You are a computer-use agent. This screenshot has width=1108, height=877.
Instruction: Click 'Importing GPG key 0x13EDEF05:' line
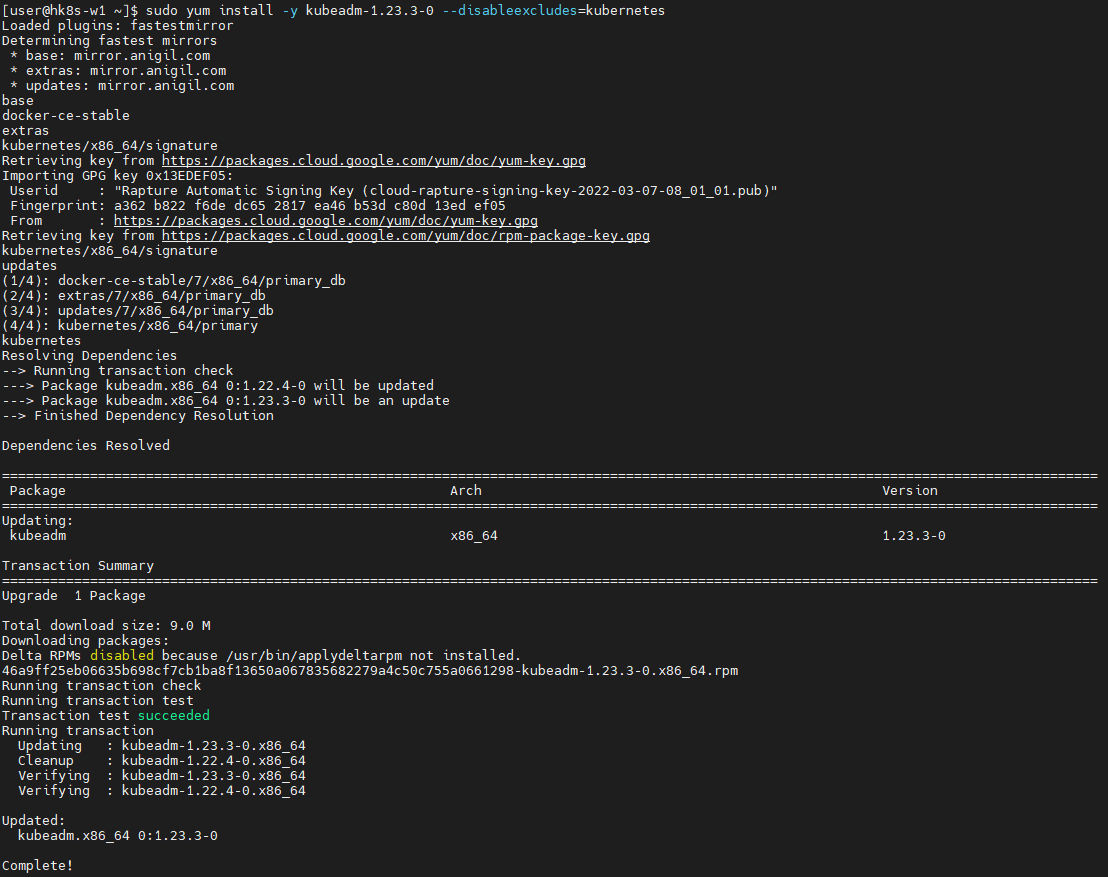click(x=117, y=175)
